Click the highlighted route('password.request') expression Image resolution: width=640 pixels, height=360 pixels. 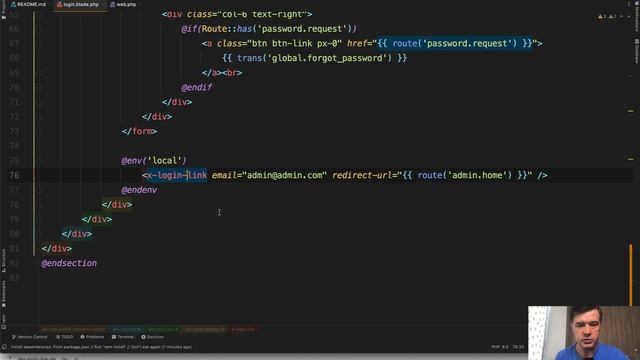[454, 43]
